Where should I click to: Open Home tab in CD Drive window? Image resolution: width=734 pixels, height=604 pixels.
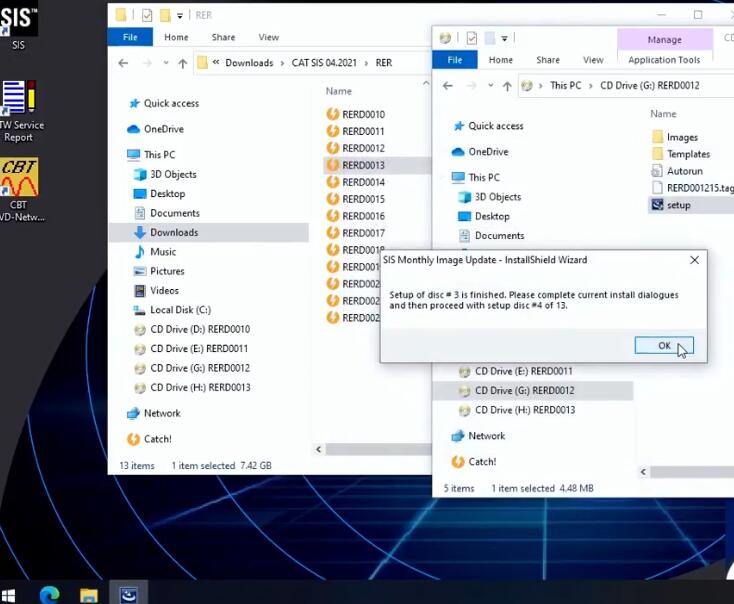pyautogui.click(x=500, y=60)
